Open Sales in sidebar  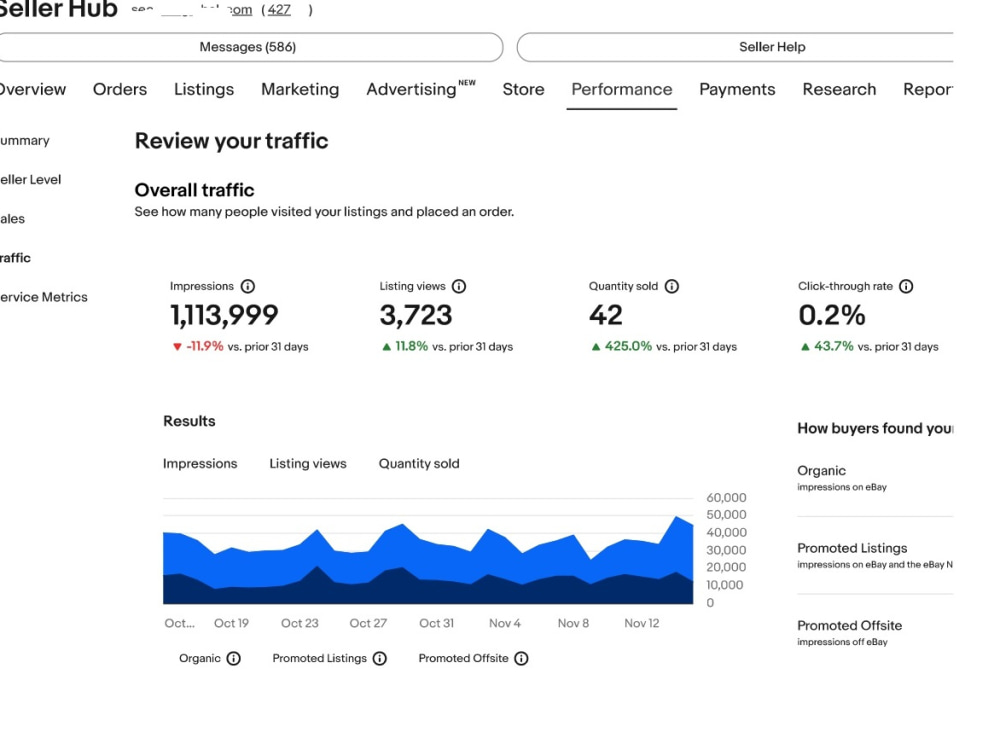click(x=12, y=219)
